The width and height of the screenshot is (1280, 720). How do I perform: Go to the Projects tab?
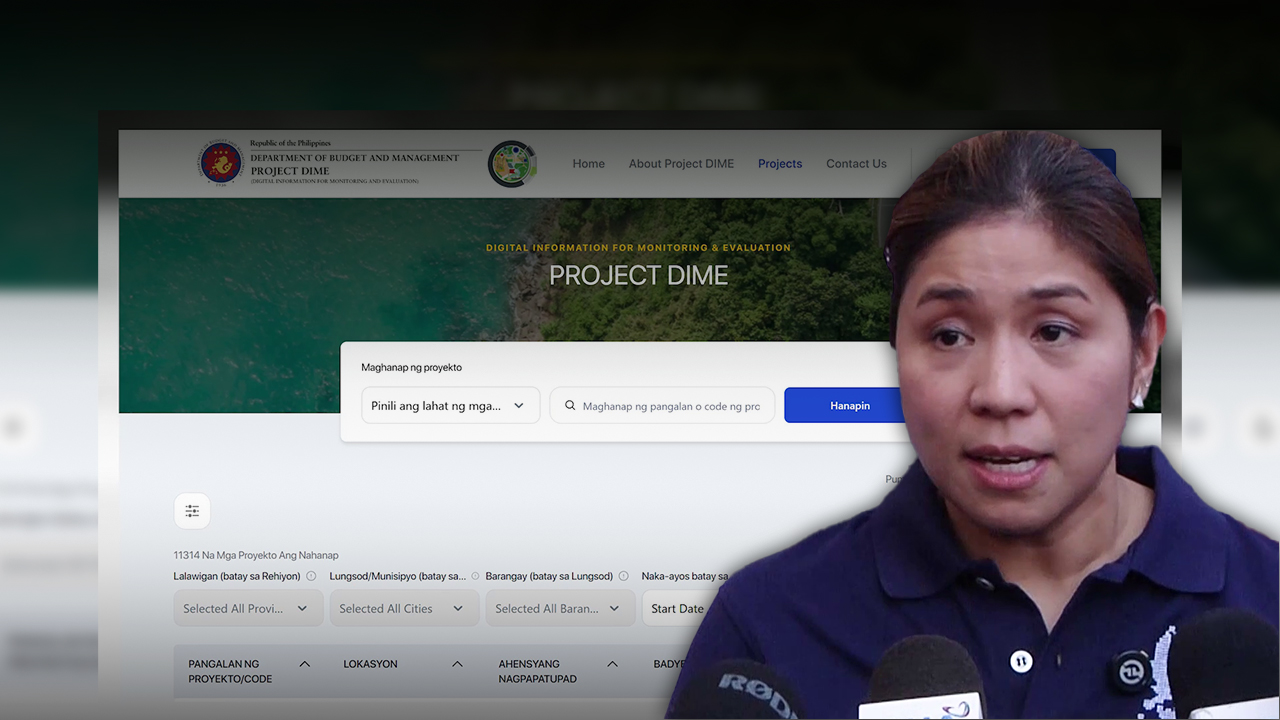coord(780,164)
